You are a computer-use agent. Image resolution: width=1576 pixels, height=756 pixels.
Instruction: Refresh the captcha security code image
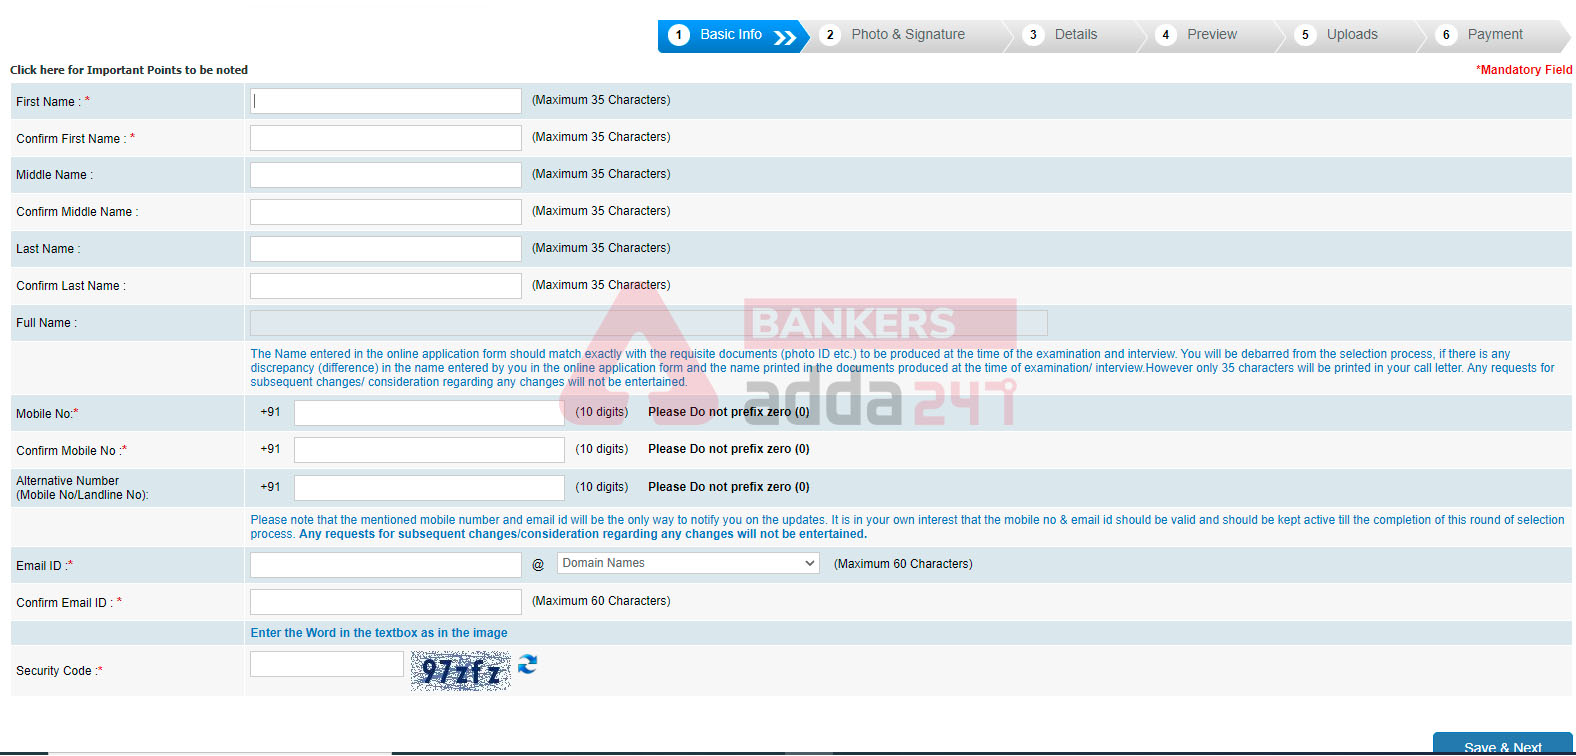pyautogui.click(x=527, y=664)
